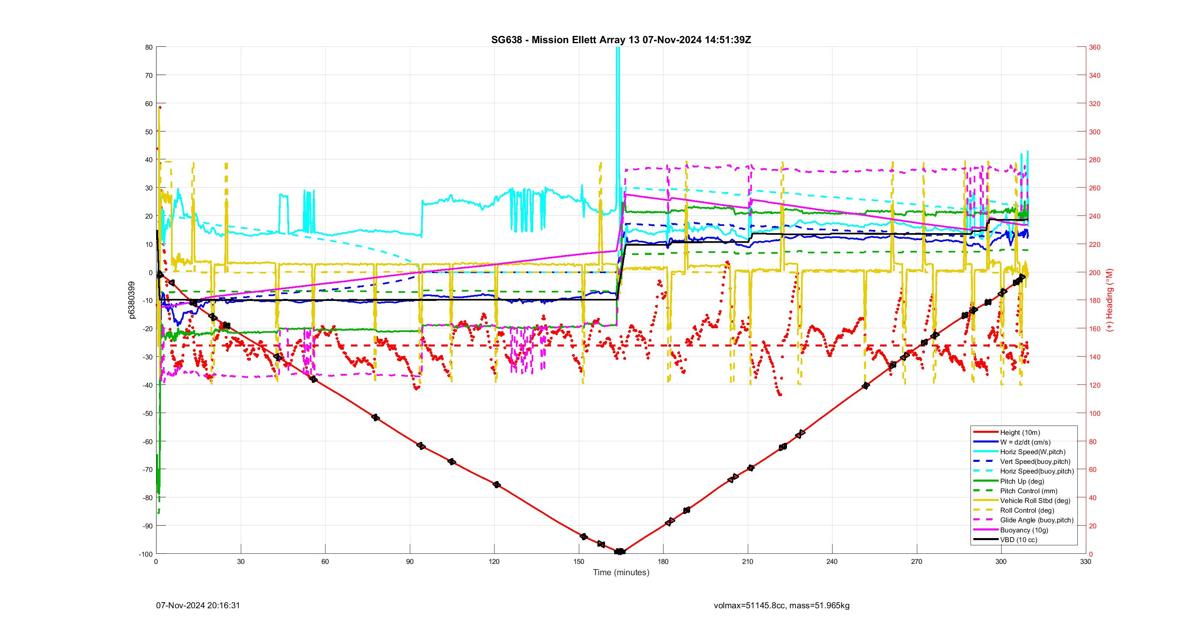Click left y-axis tick label 80
1200x622 pixels.
pos(147,47)
